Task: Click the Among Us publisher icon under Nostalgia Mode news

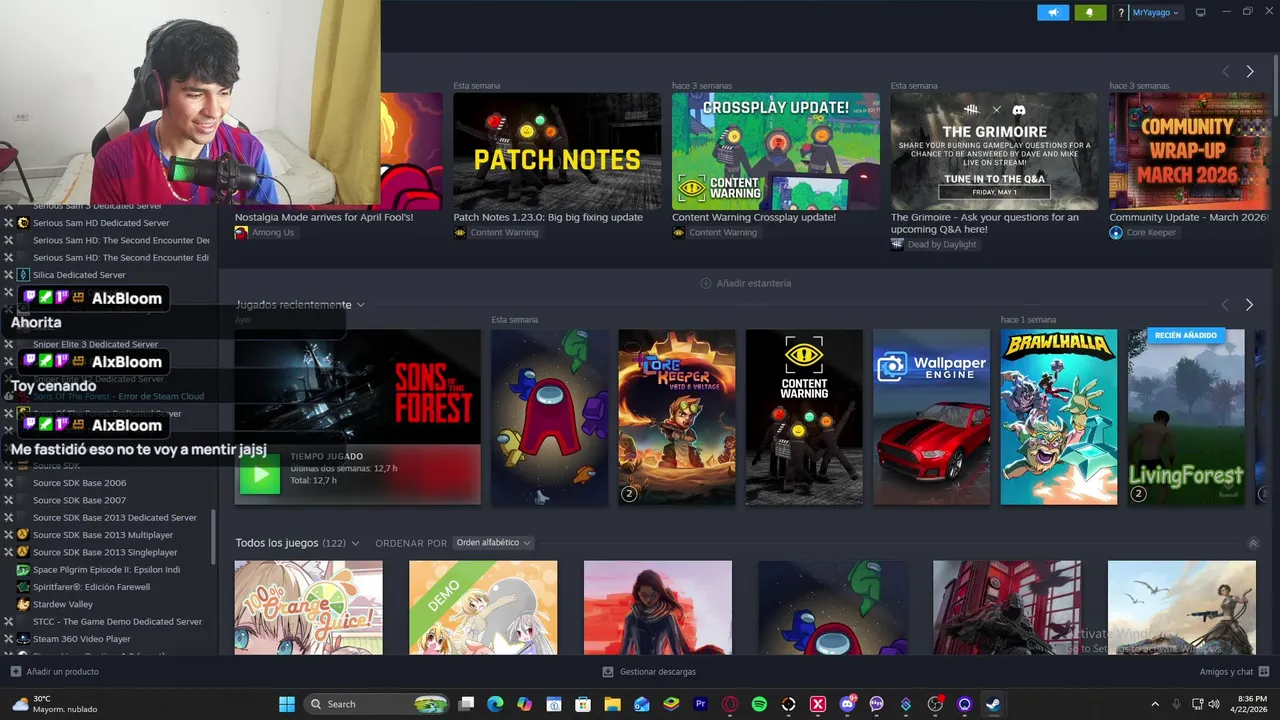Action: [241, 232]
